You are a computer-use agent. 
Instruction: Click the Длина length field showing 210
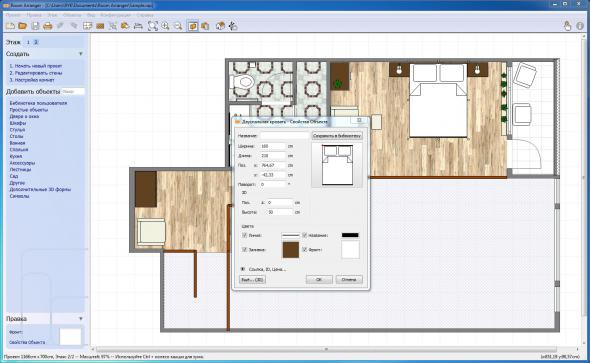click(x=273, y=156)
